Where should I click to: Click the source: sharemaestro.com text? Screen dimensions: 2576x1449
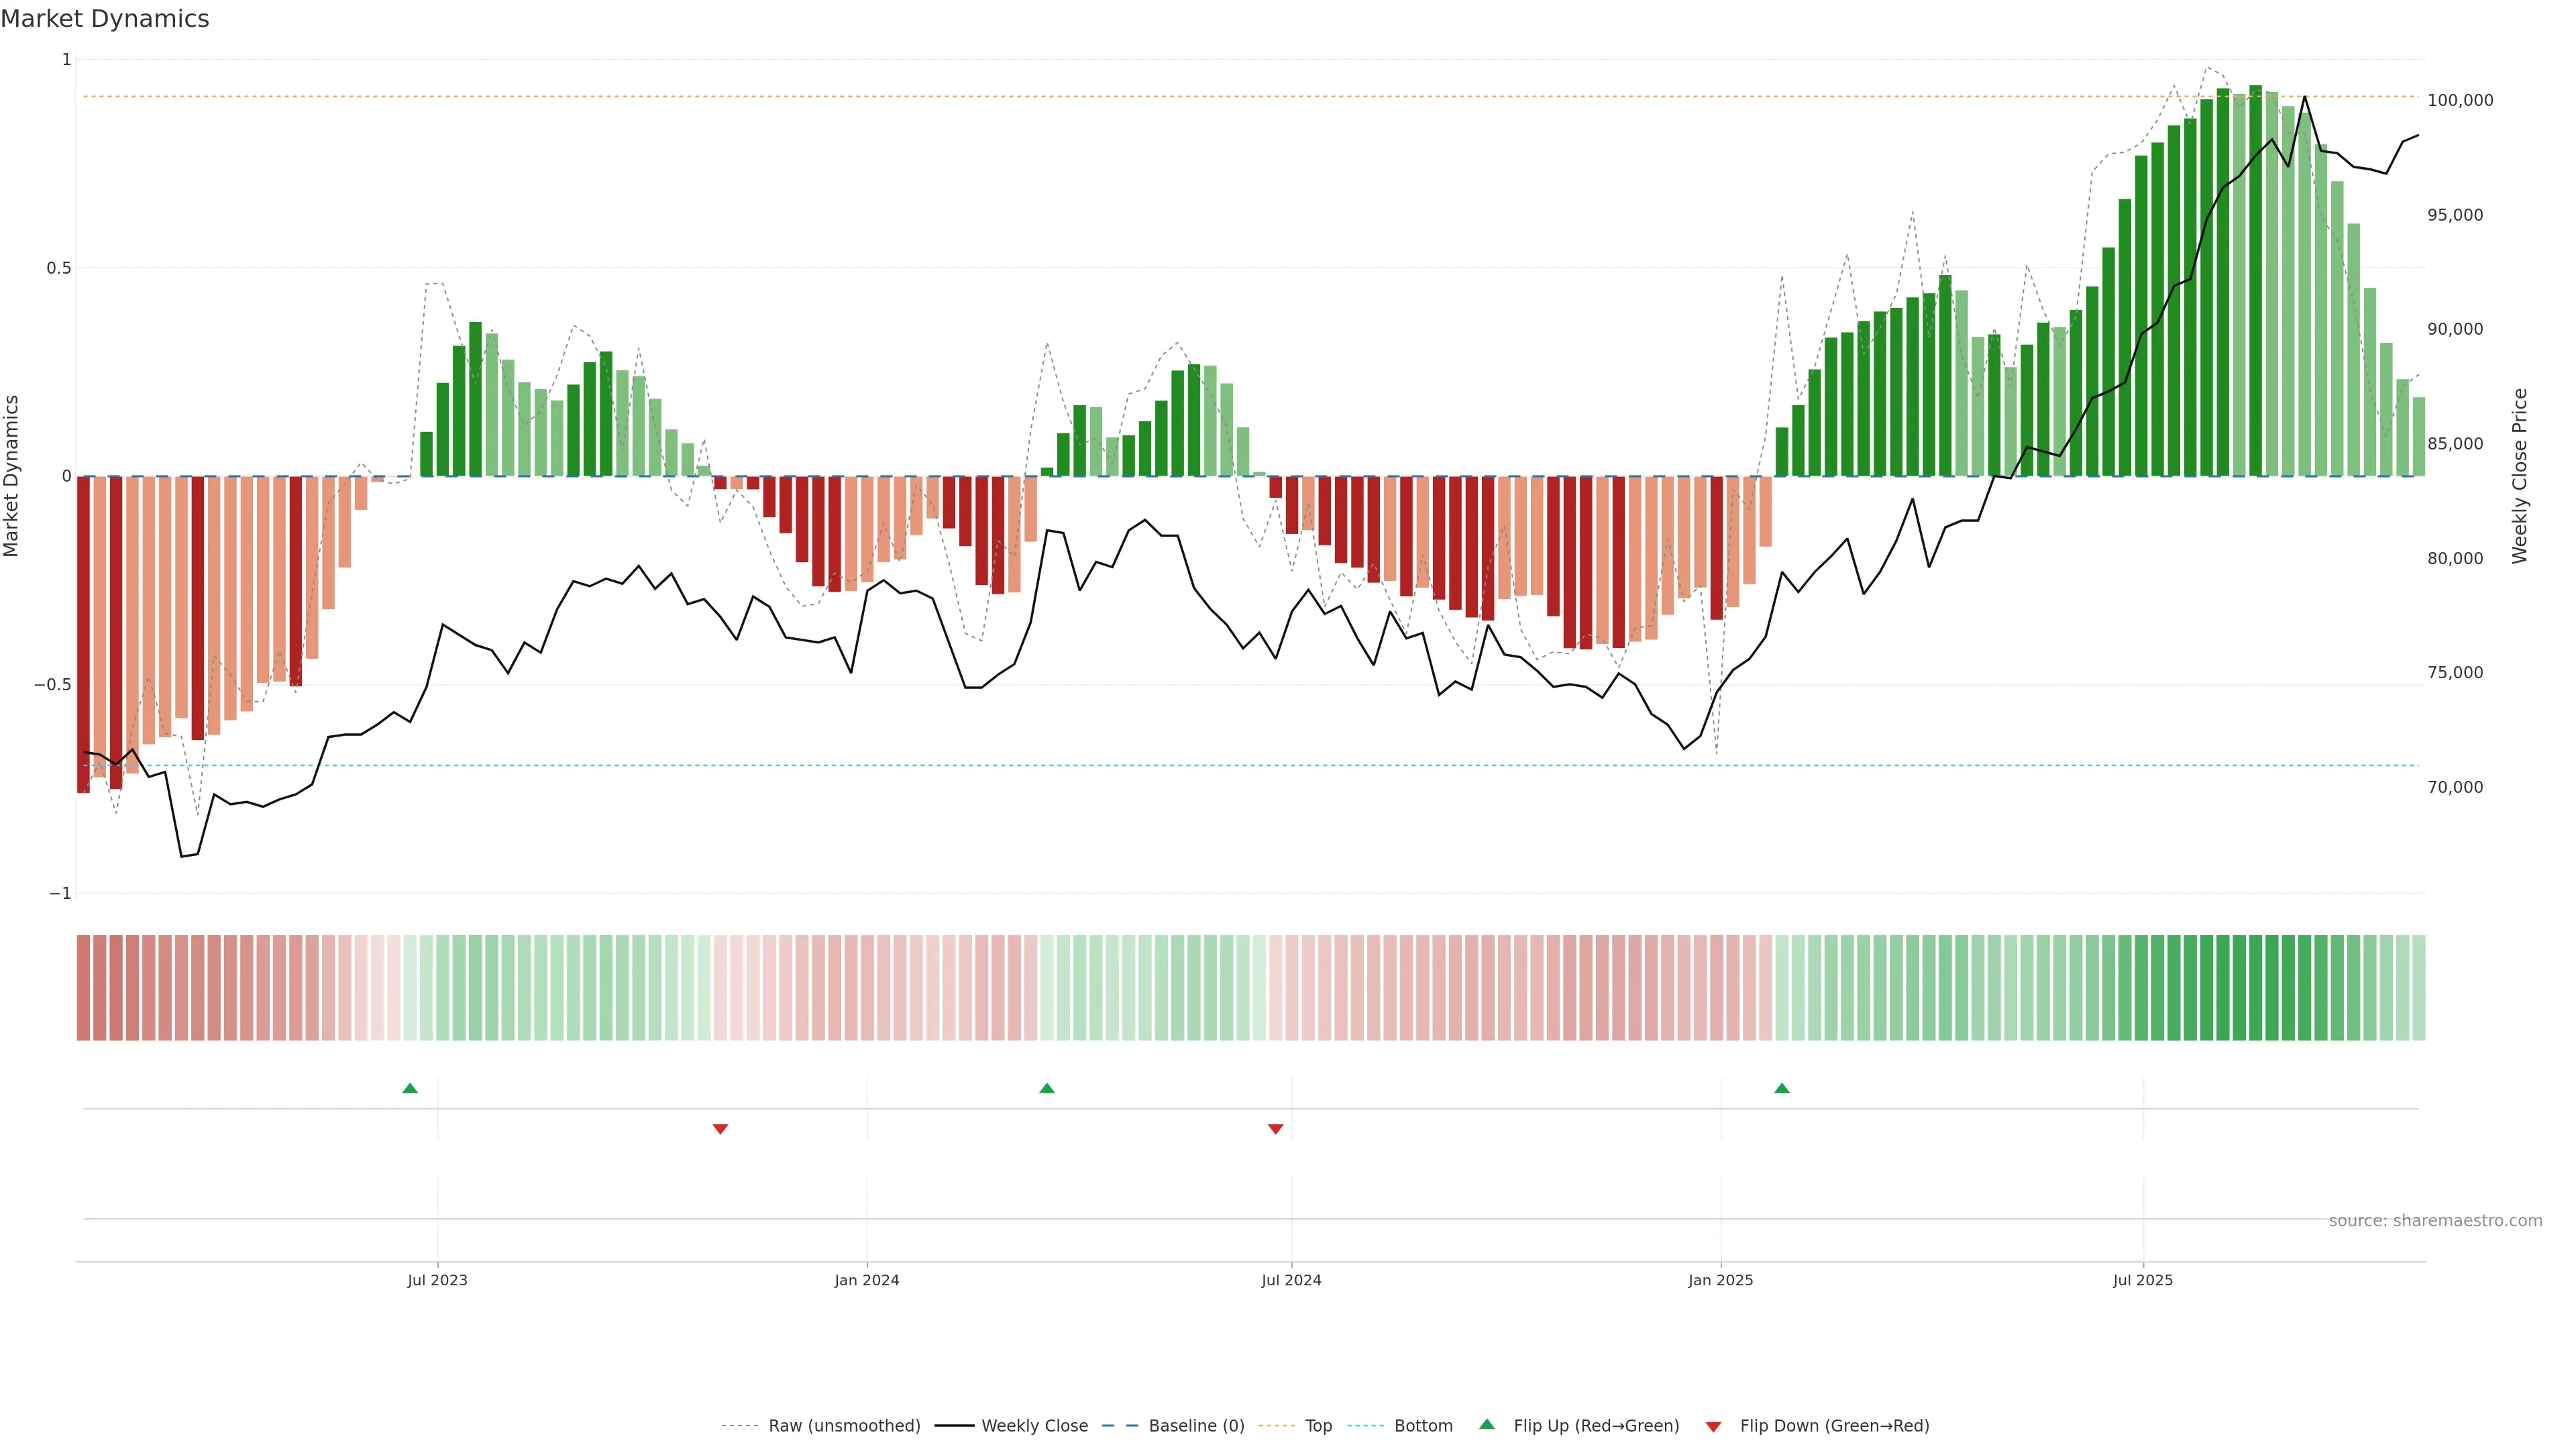[2435, 1221]
